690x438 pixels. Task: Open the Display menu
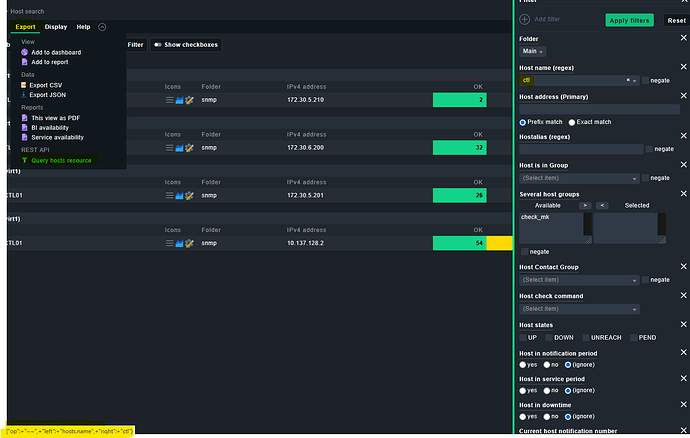(x=56, y=27)
